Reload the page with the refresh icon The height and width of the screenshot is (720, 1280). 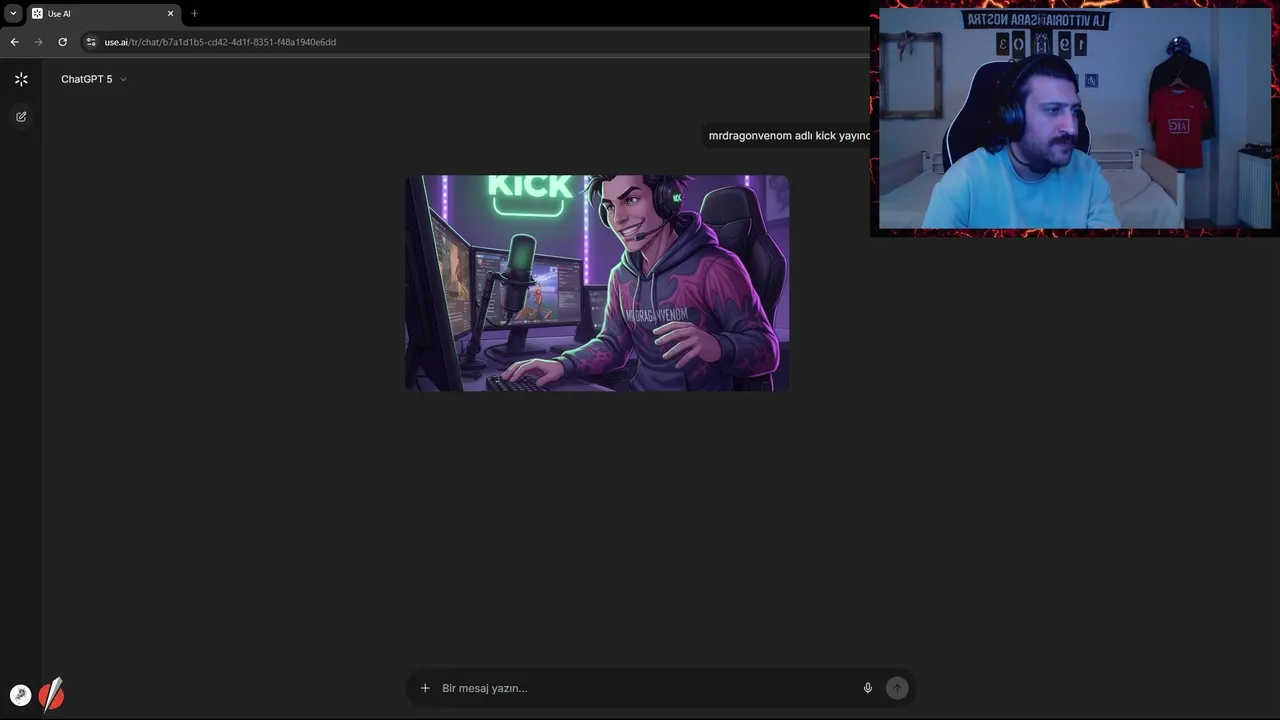pyautogui.click(x=62, y=42)
